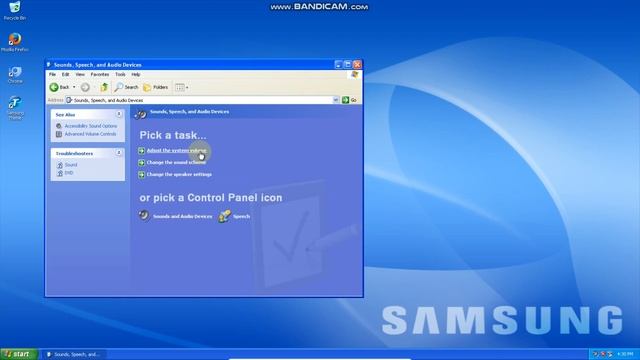This screenshot has height=360, width=640.
Task: Open the File menu
Action: (x=52, y=74)
